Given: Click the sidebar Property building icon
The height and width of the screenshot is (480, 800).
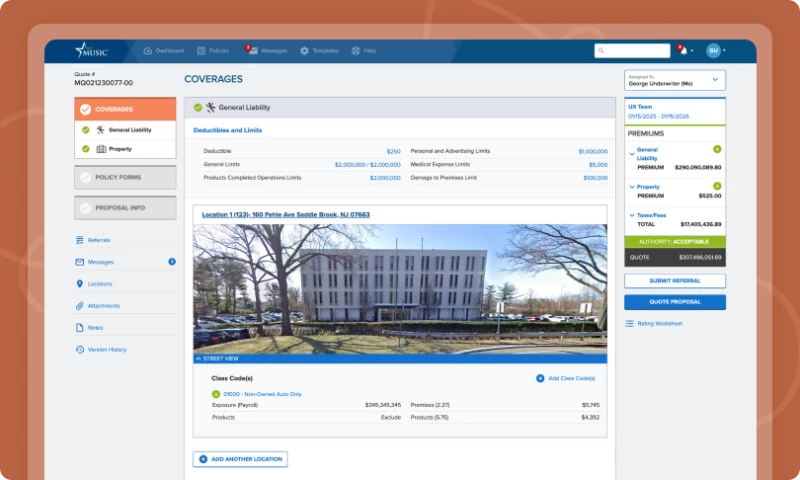Looking at the screenshot, I should coord(102,149).
